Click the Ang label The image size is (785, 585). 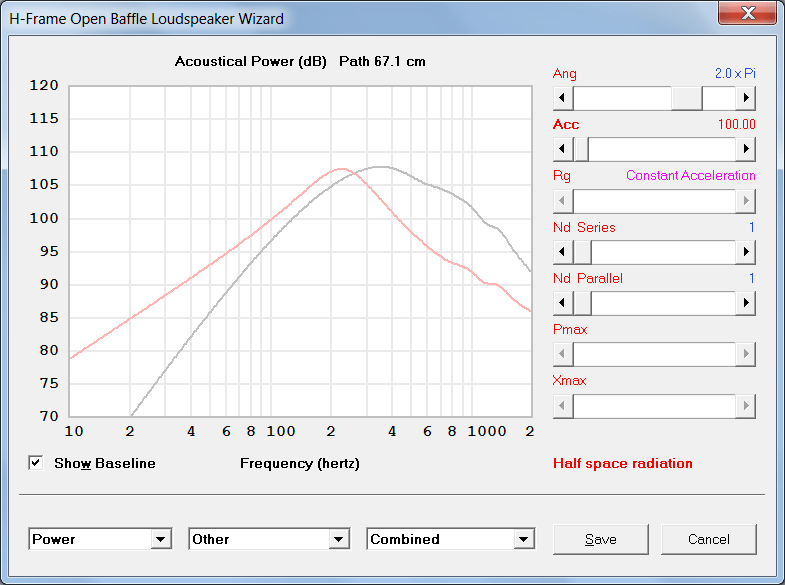point(565,74)
